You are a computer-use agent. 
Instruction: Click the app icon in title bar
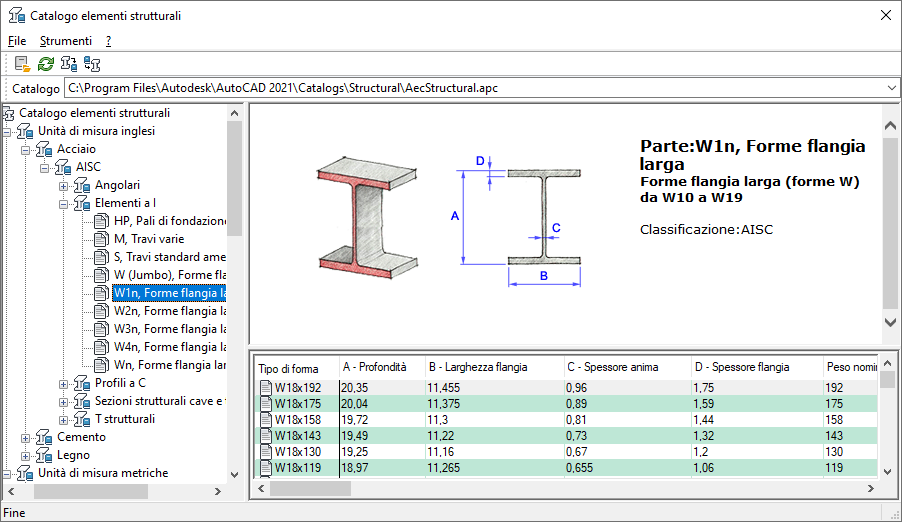17,16
